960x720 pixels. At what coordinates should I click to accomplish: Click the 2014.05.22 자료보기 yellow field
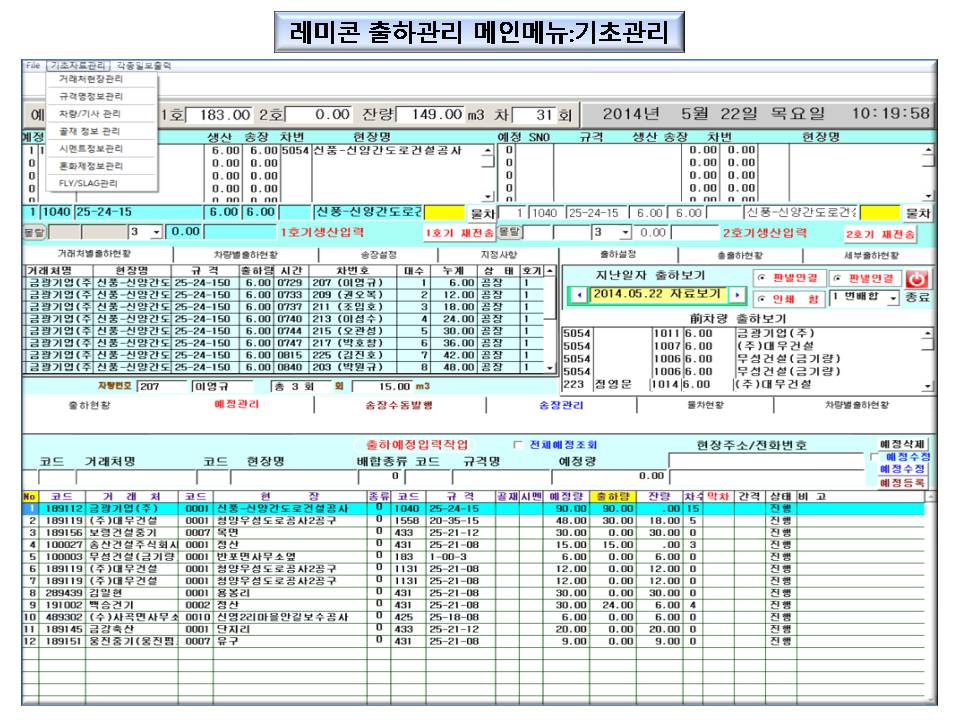tap(658, 294)
